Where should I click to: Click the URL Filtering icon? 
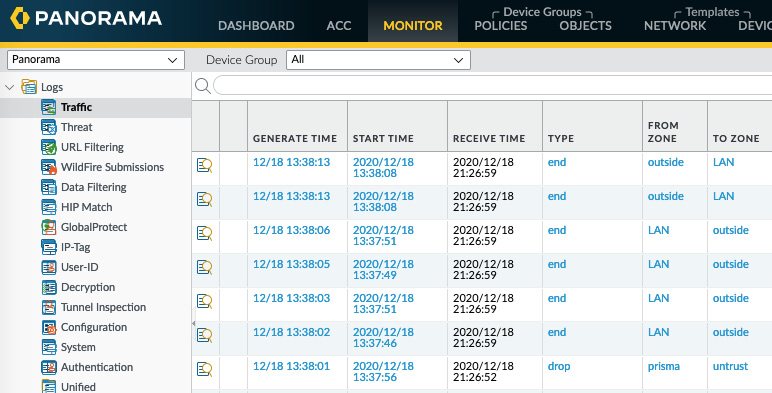(49, 147)
